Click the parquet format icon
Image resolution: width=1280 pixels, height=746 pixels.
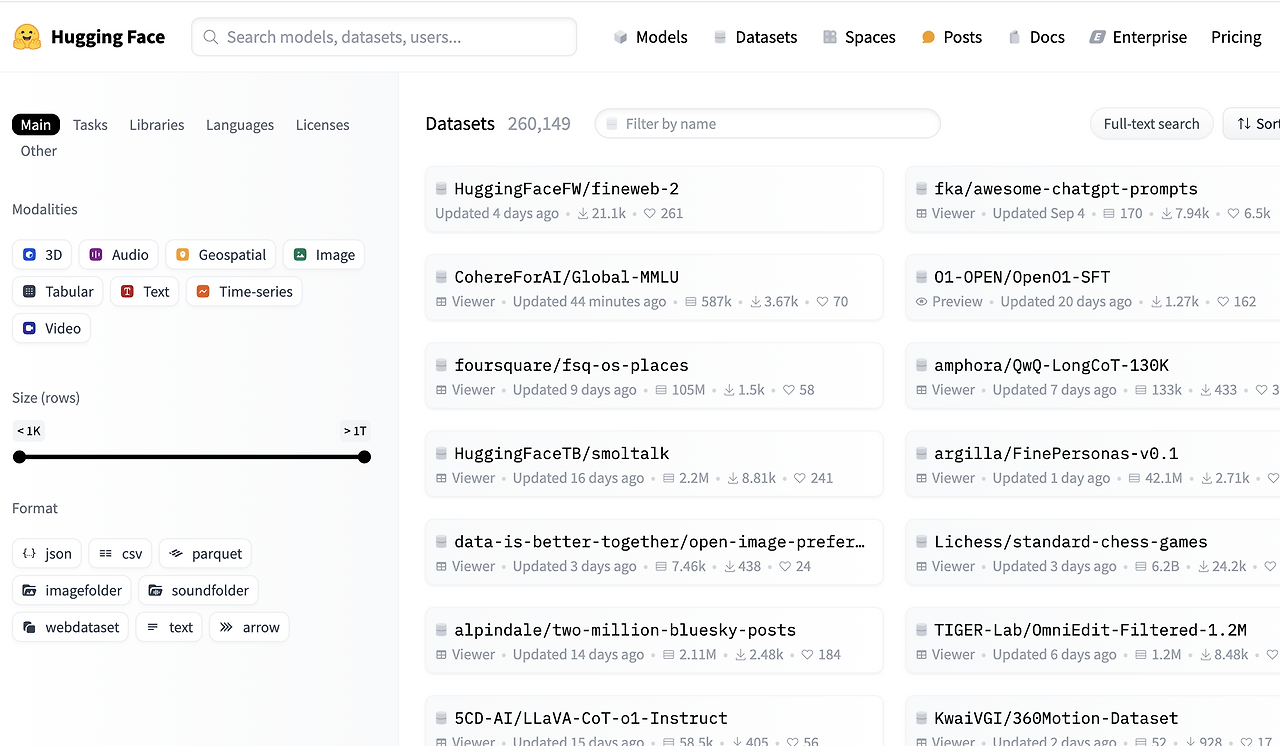pyautogui.click(x=176, y=553)
